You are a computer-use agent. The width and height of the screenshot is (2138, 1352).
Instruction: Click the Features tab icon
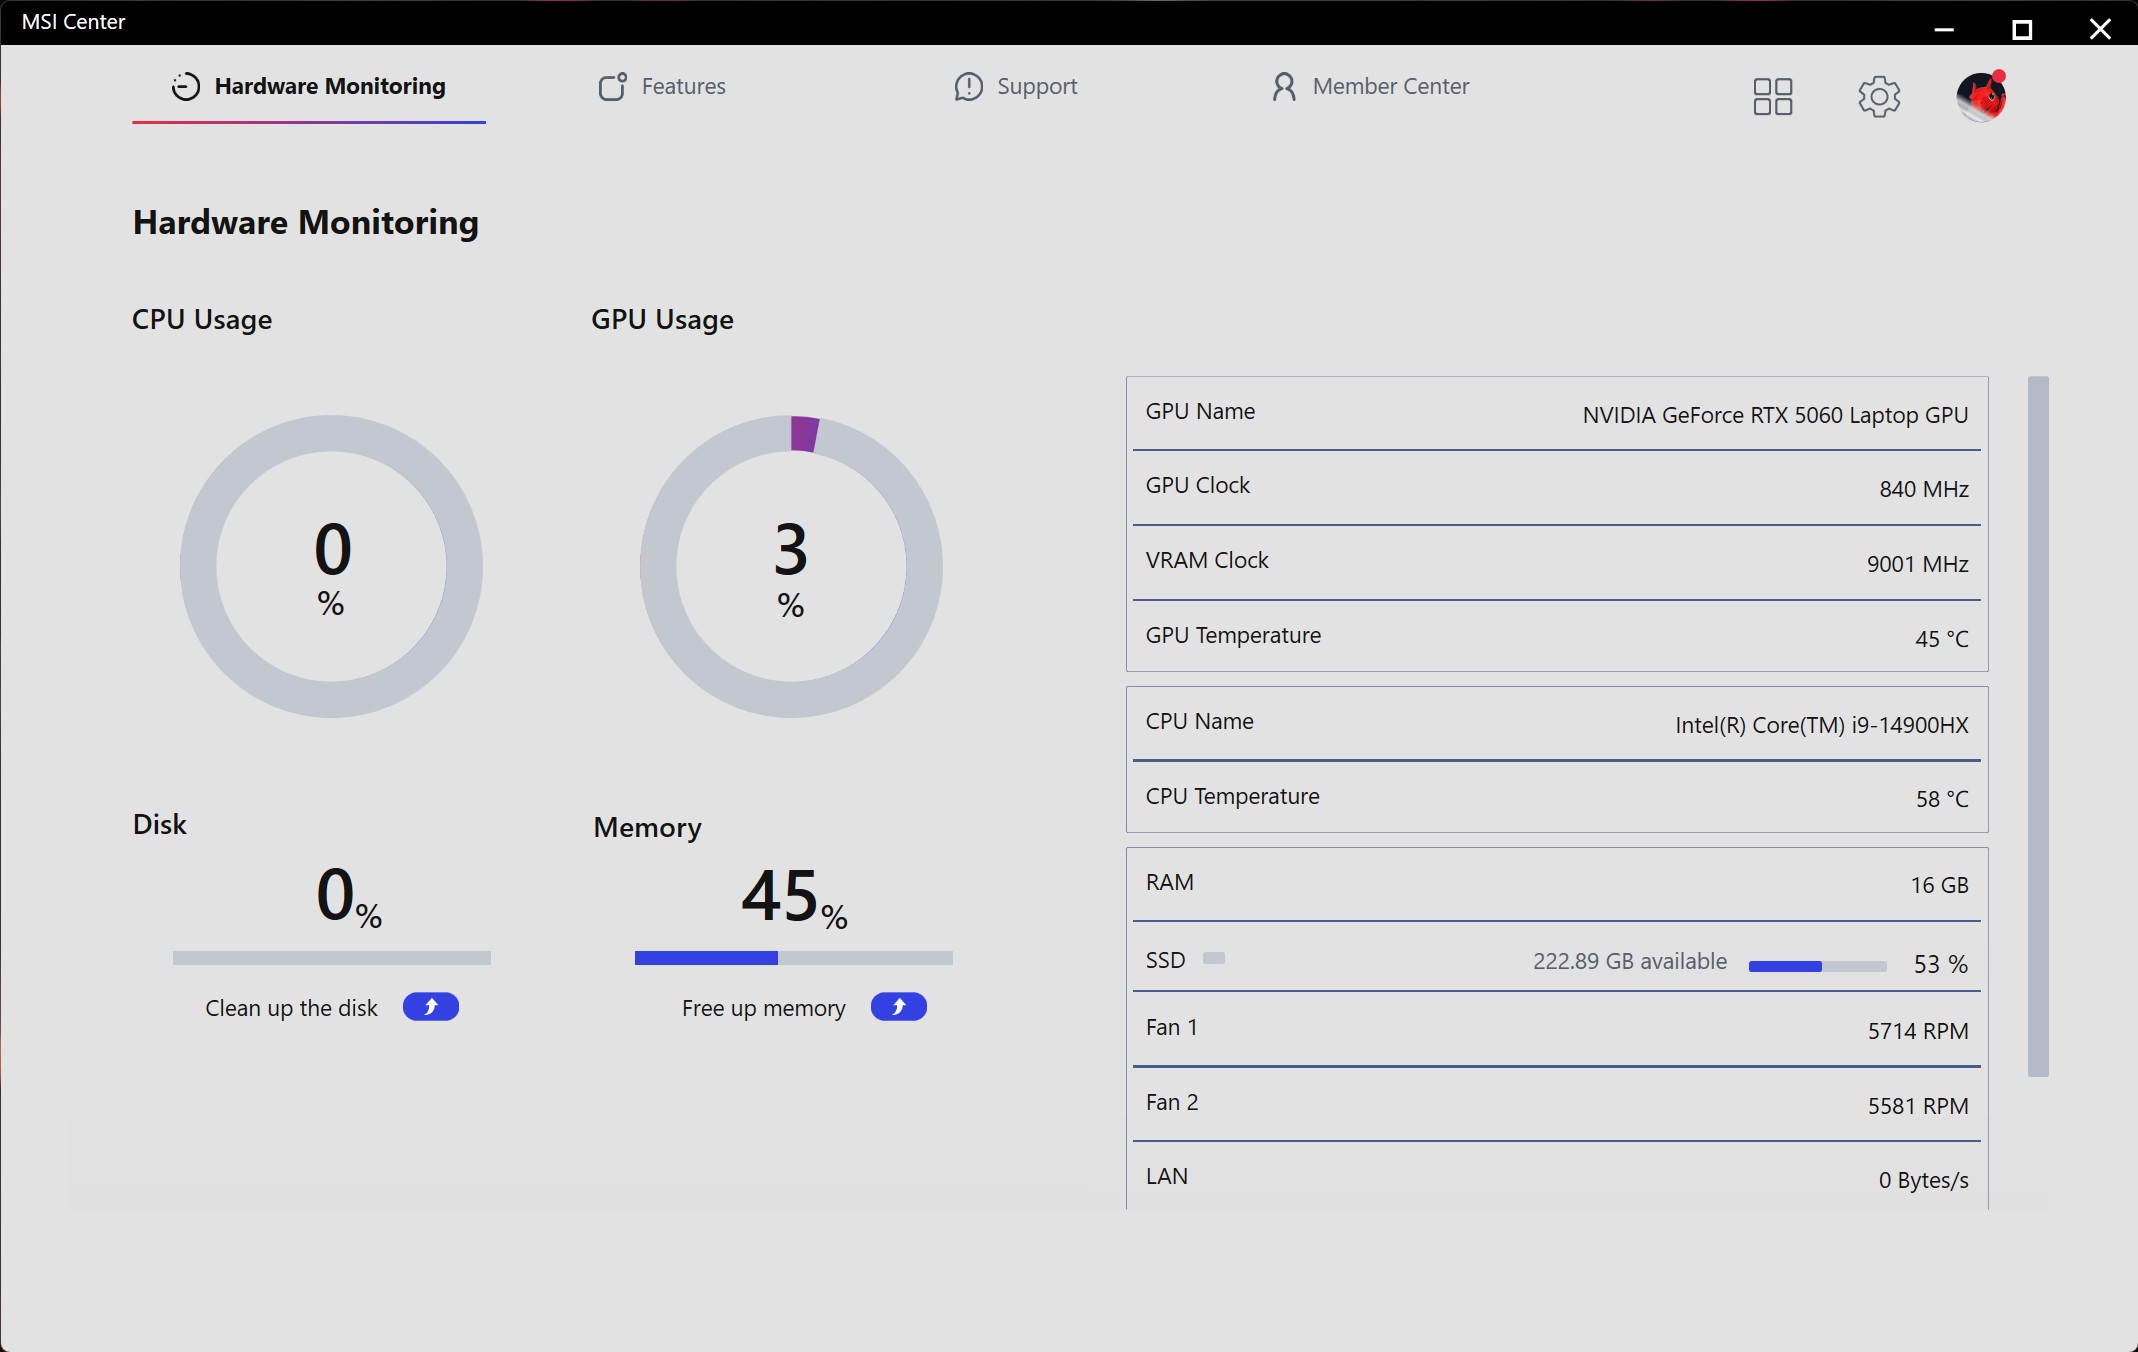[x=612, y=86]
